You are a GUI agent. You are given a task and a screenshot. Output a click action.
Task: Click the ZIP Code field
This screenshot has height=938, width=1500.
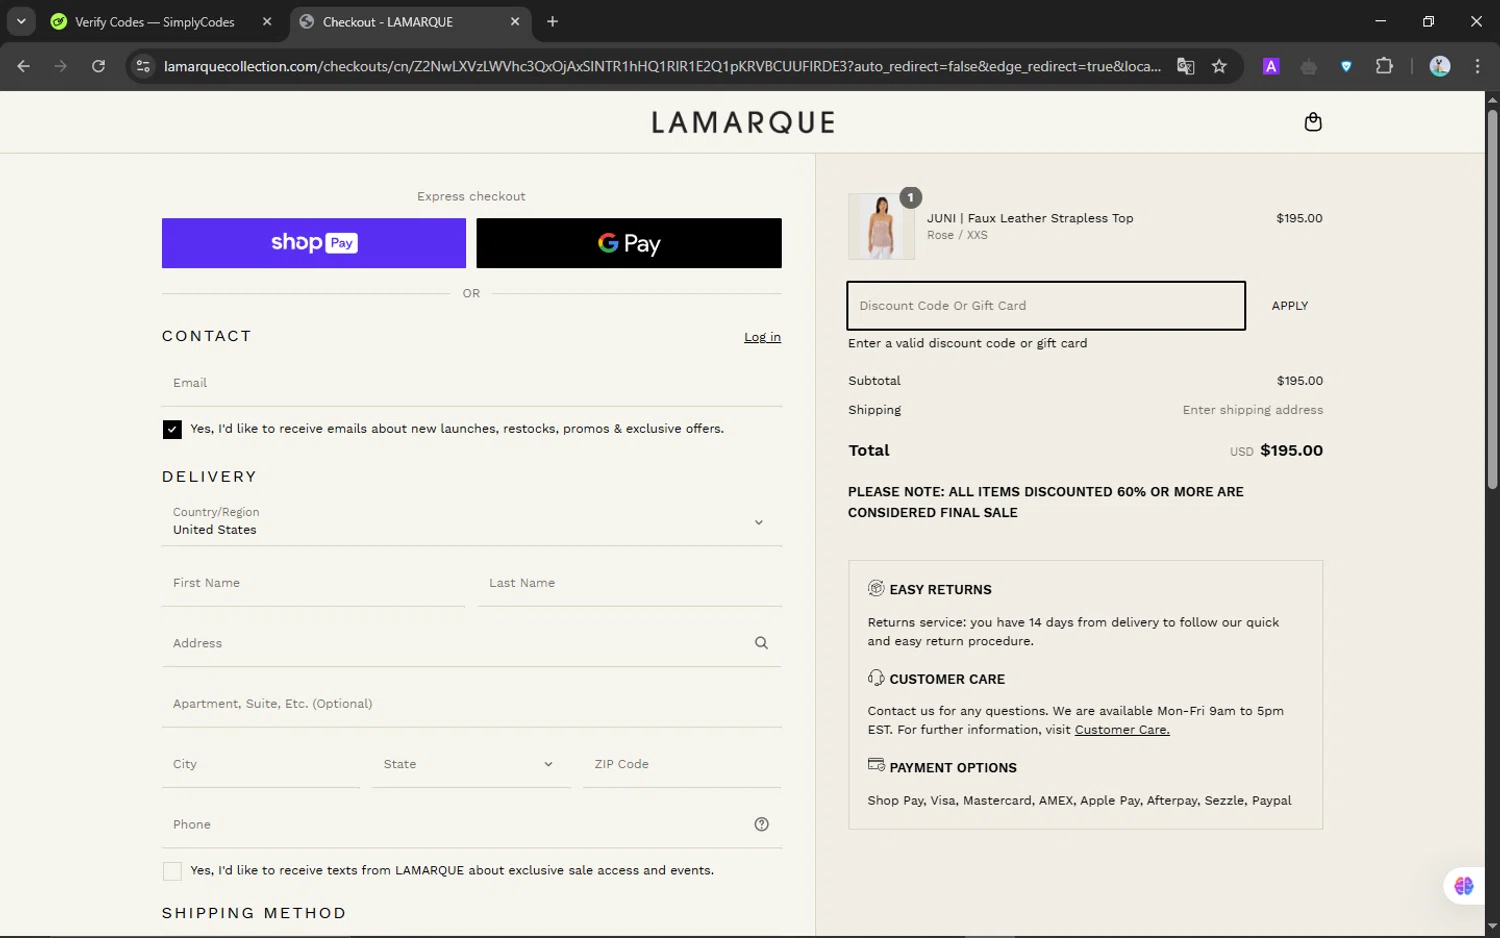coord(682,764)
